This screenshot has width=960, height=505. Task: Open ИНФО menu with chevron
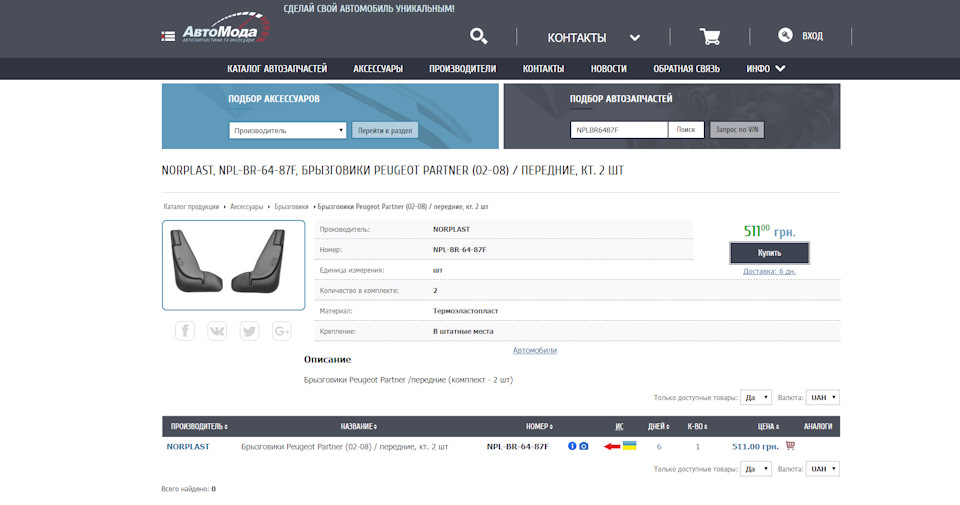(765, 69)
